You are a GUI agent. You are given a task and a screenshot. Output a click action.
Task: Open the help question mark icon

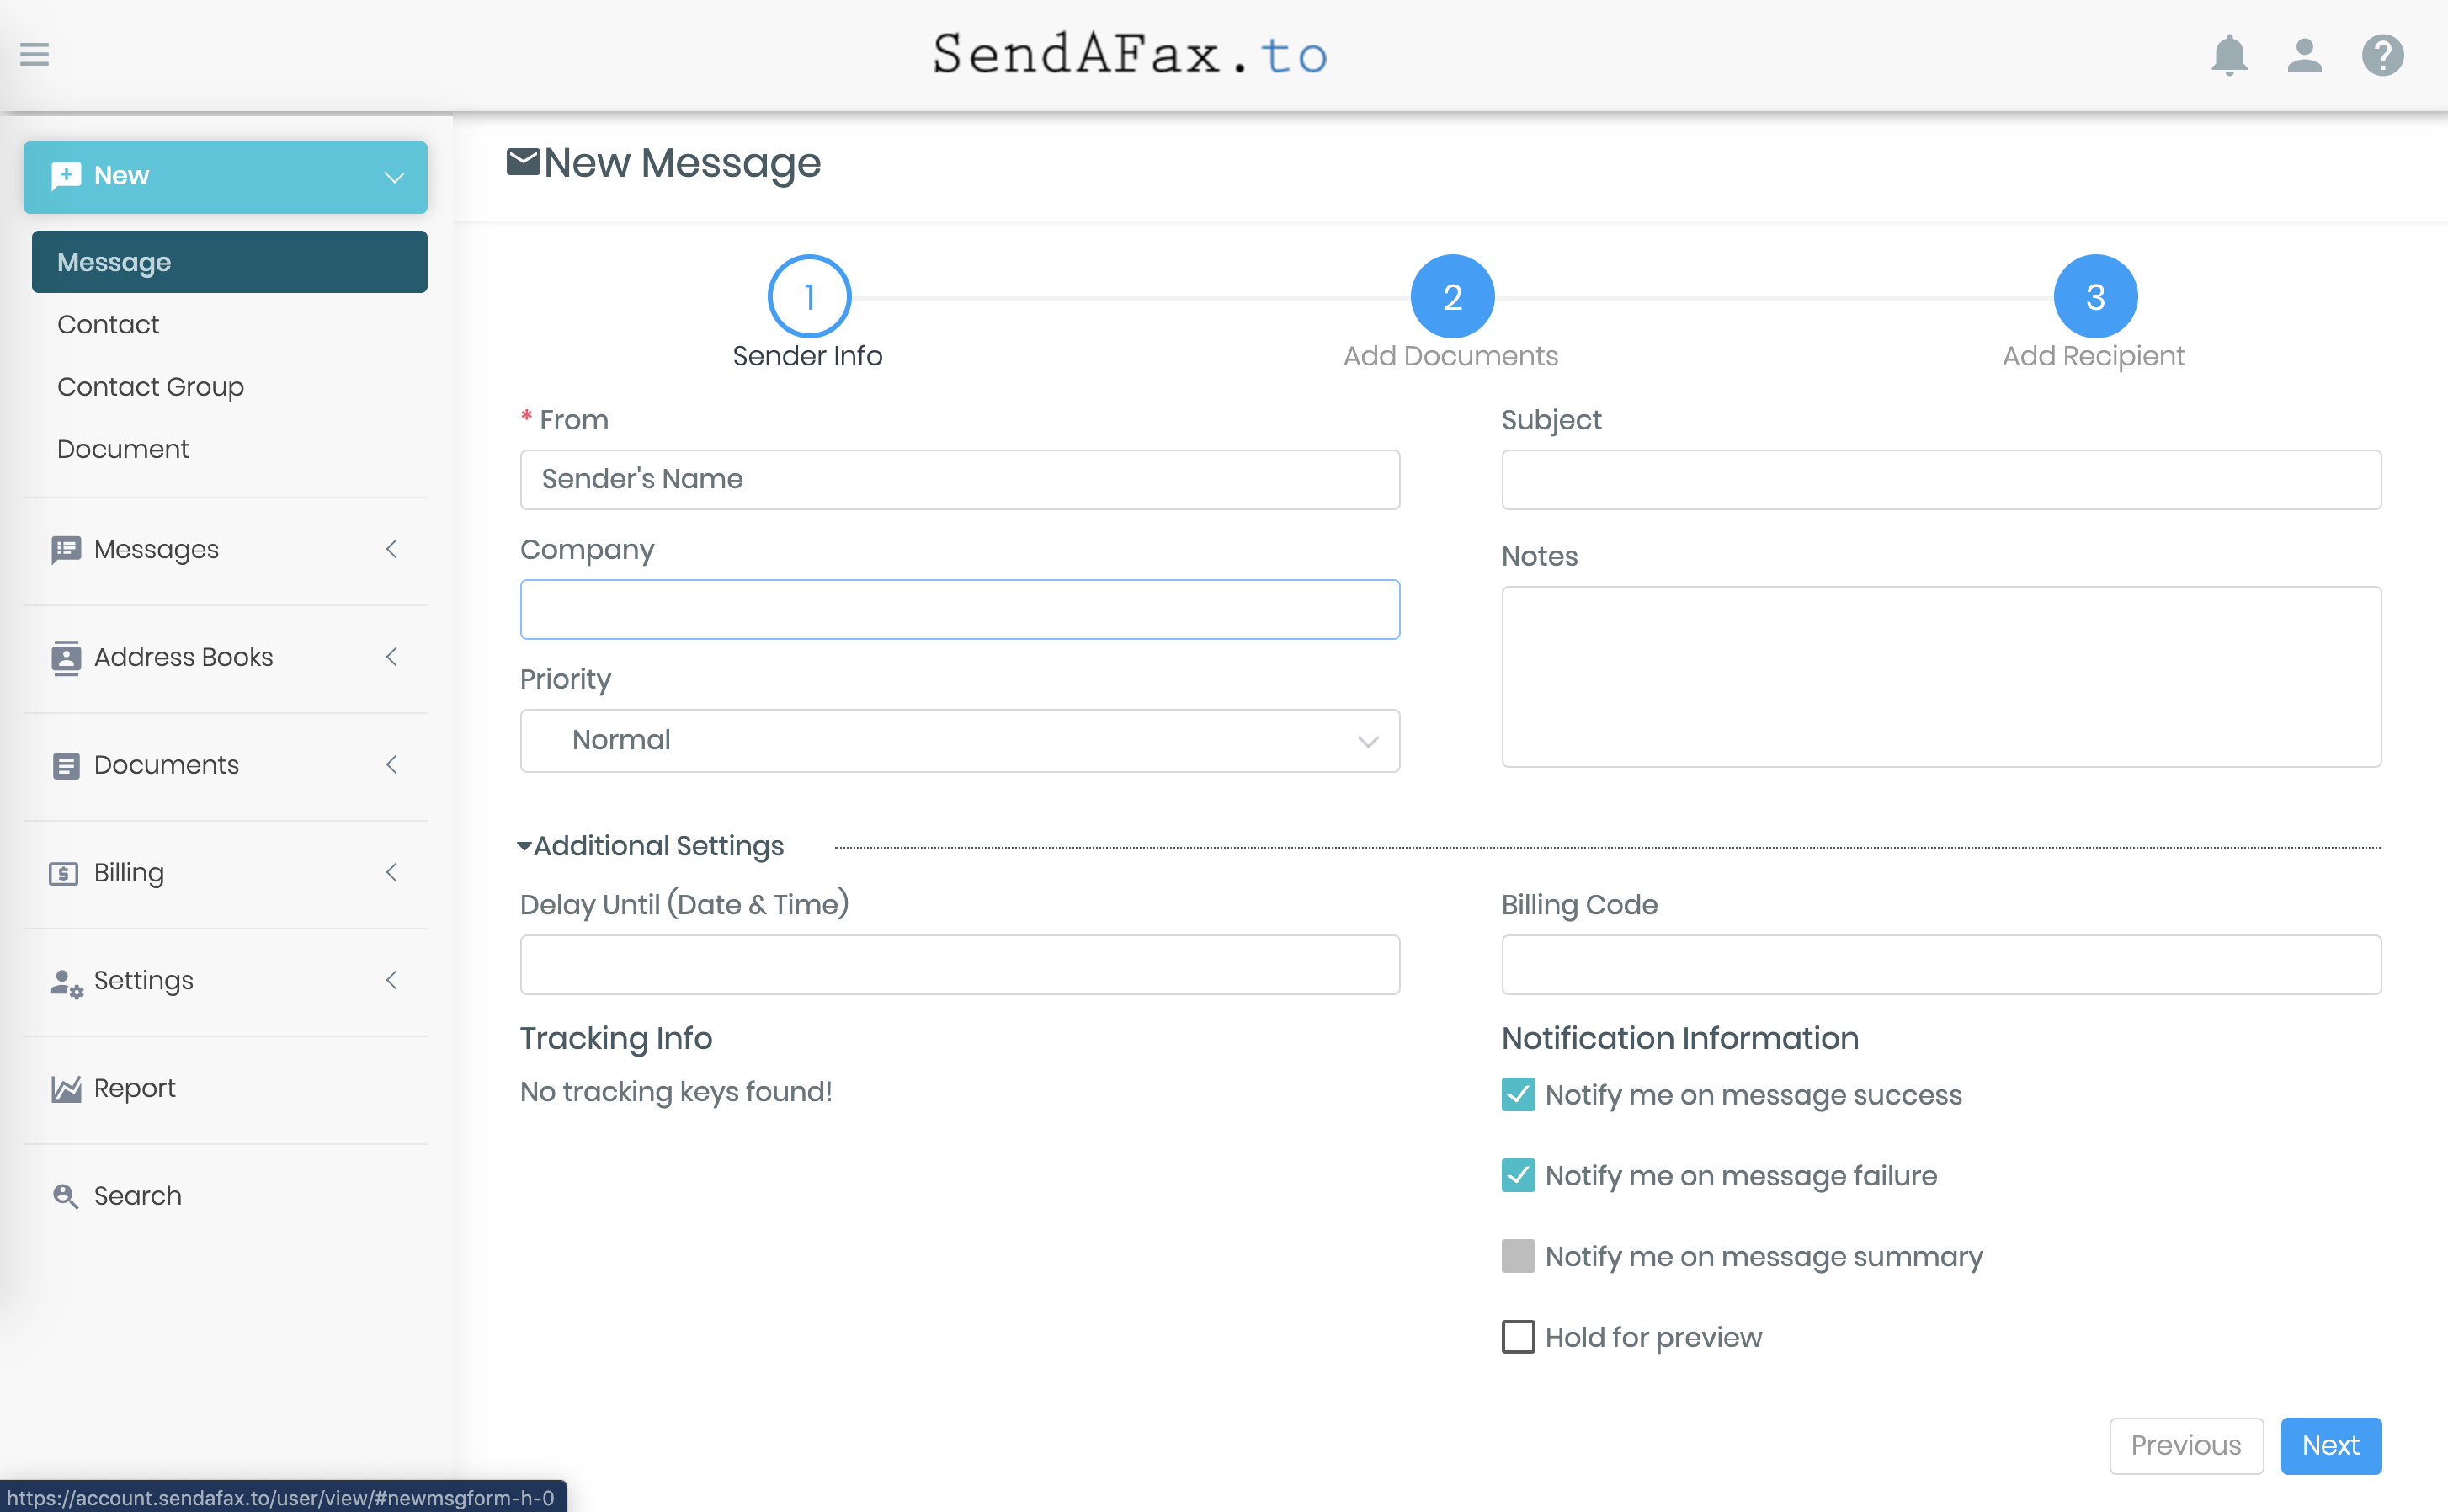tap(2382, 55)
